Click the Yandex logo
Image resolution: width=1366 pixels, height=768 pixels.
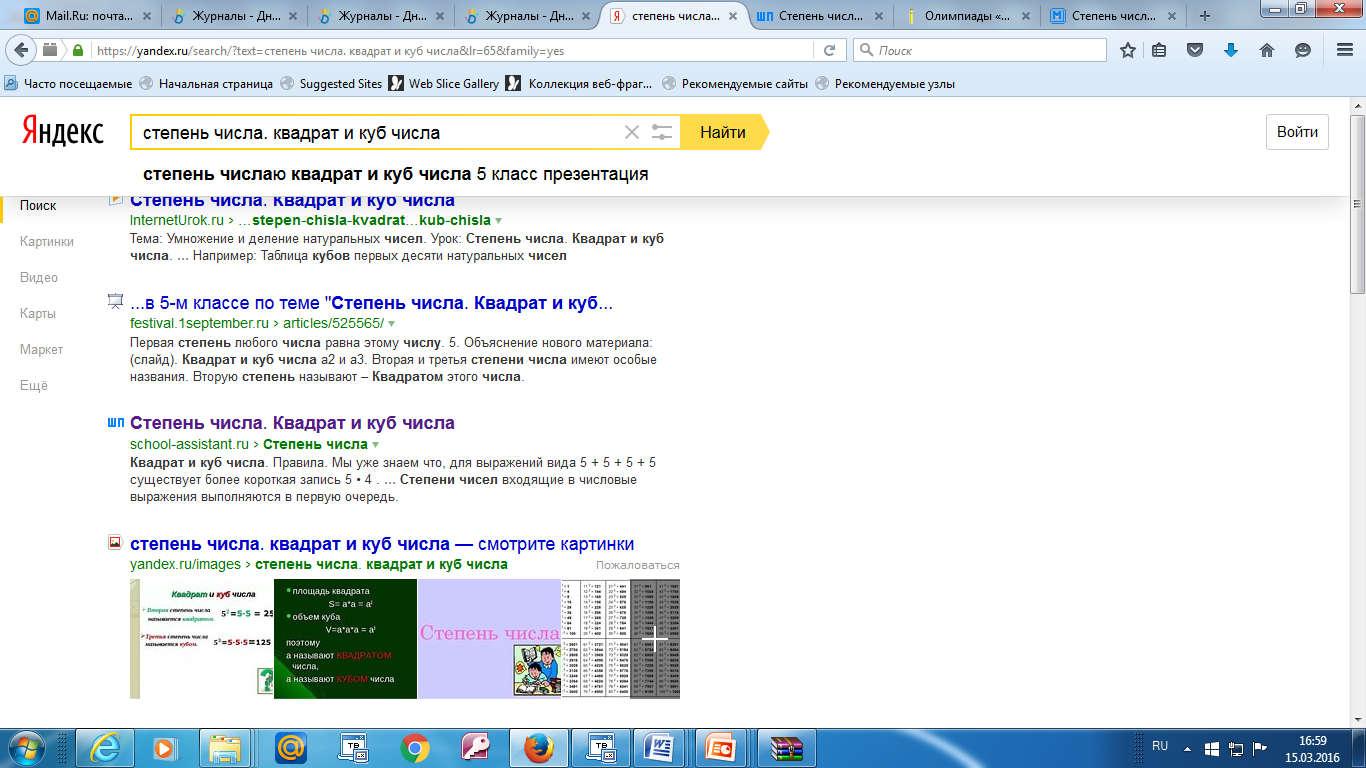point(63,131)
